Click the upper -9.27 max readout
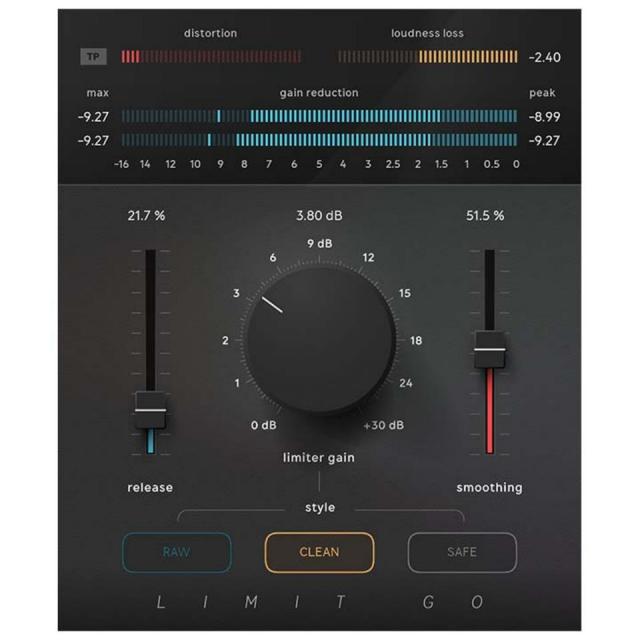Image resolution: width=640 pixels, height=640 pixels. coord(93,117)
